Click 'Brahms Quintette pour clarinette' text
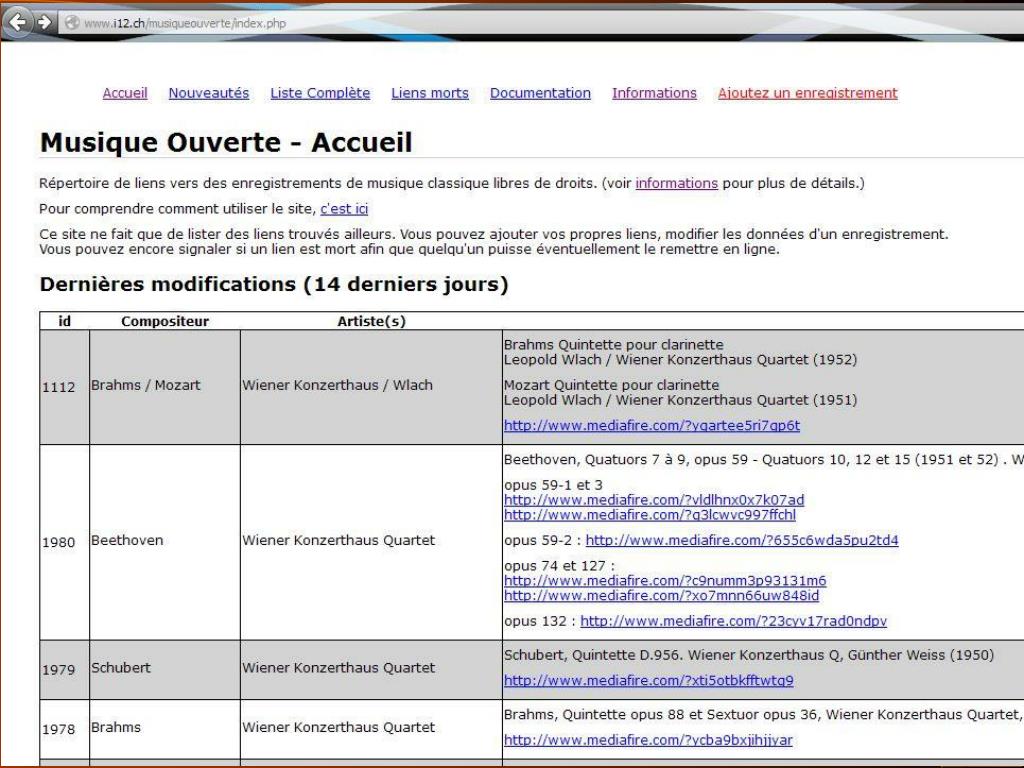Screen dimensions: 1024x768 click(x=613, y=345)
